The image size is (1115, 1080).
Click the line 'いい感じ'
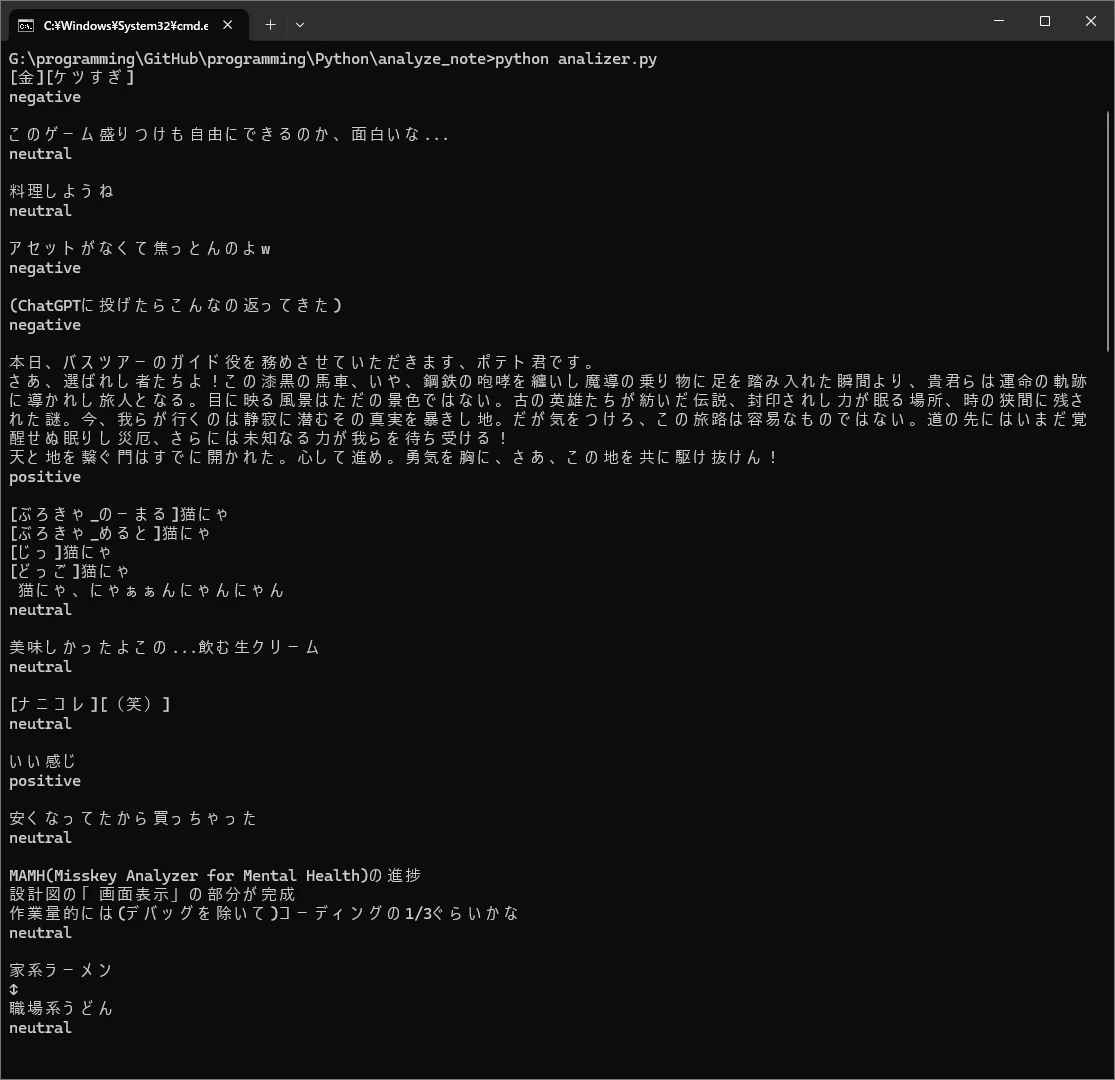coord(43,761)
